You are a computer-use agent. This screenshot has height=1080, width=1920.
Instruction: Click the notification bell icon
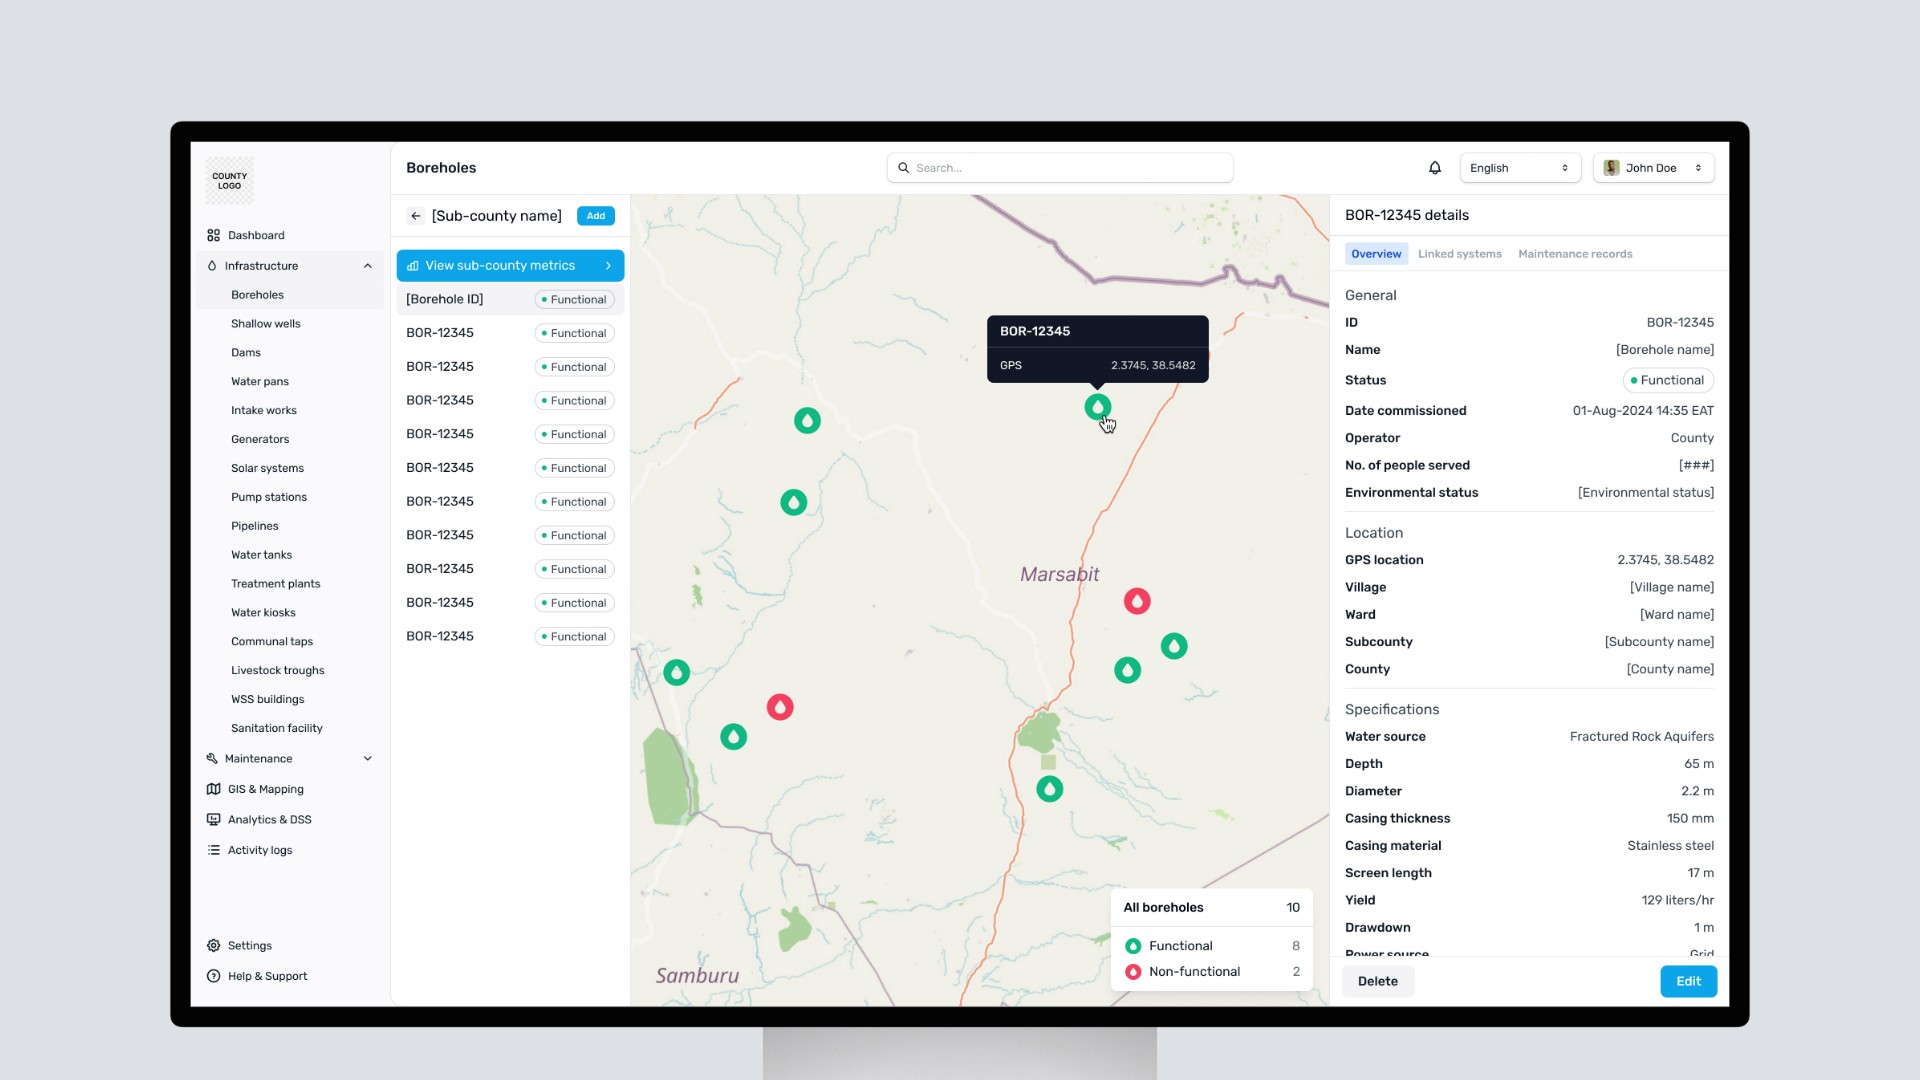click(1434, 168)
